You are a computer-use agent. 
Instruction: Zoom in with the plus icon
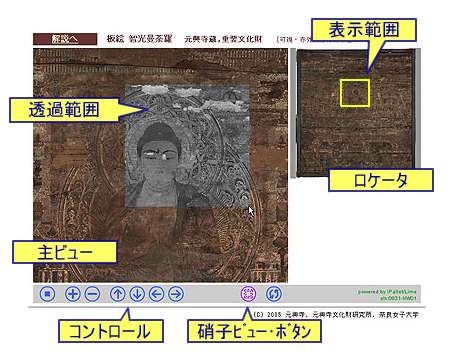click(x=72, y=294)
